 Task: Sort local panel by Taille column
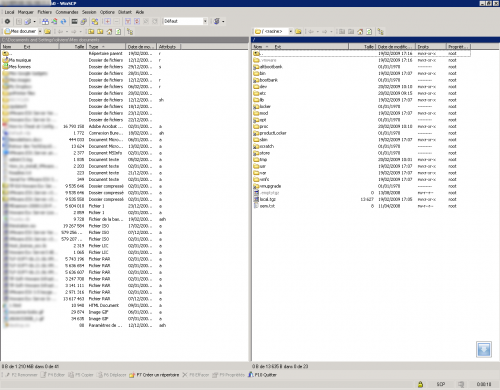click(73, 47)
